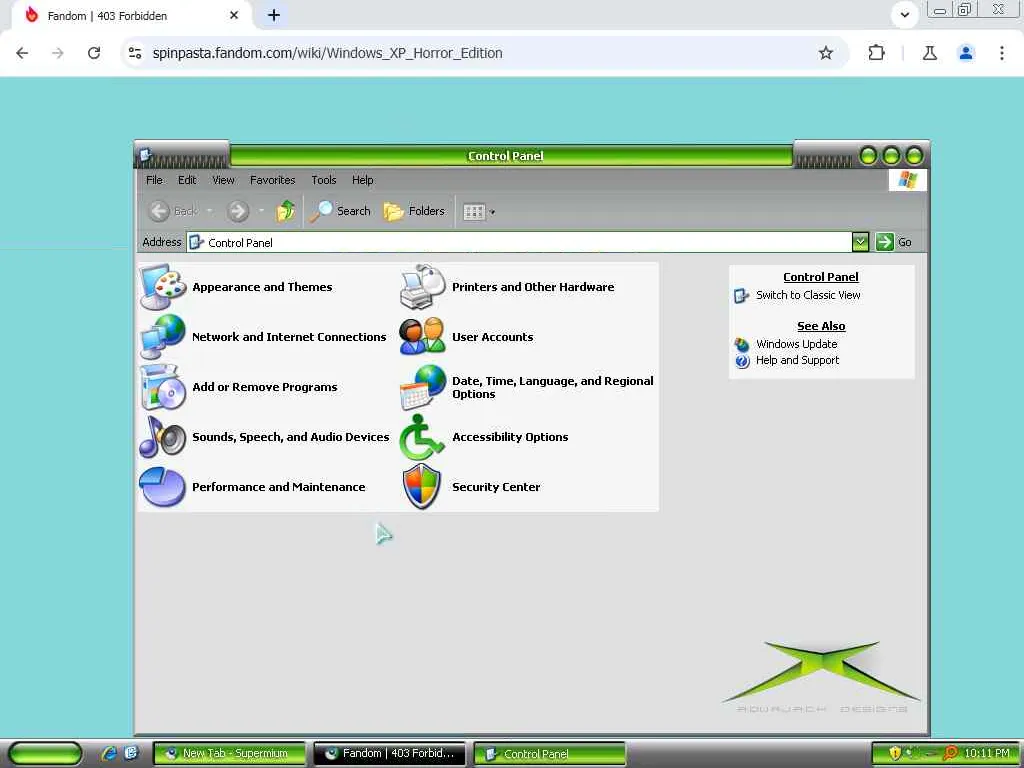Click the Search magnifier toolbar button

coord(340,211)
